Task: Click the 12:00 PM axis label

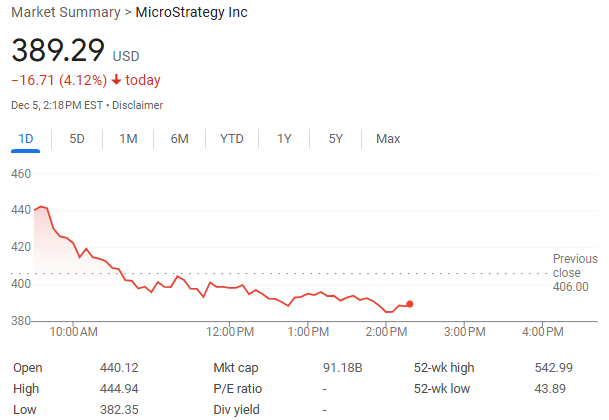Action: (233, 331)
